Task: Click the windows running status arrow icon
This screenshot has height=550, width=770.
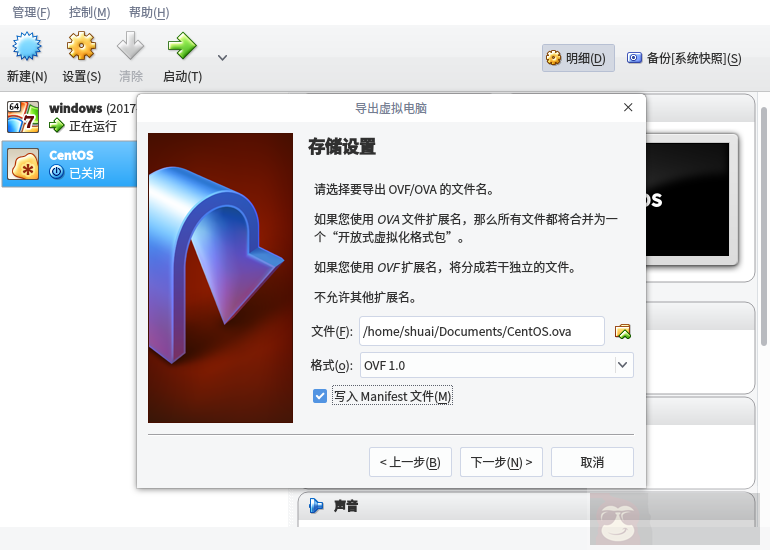Action: tap(57, 126)
